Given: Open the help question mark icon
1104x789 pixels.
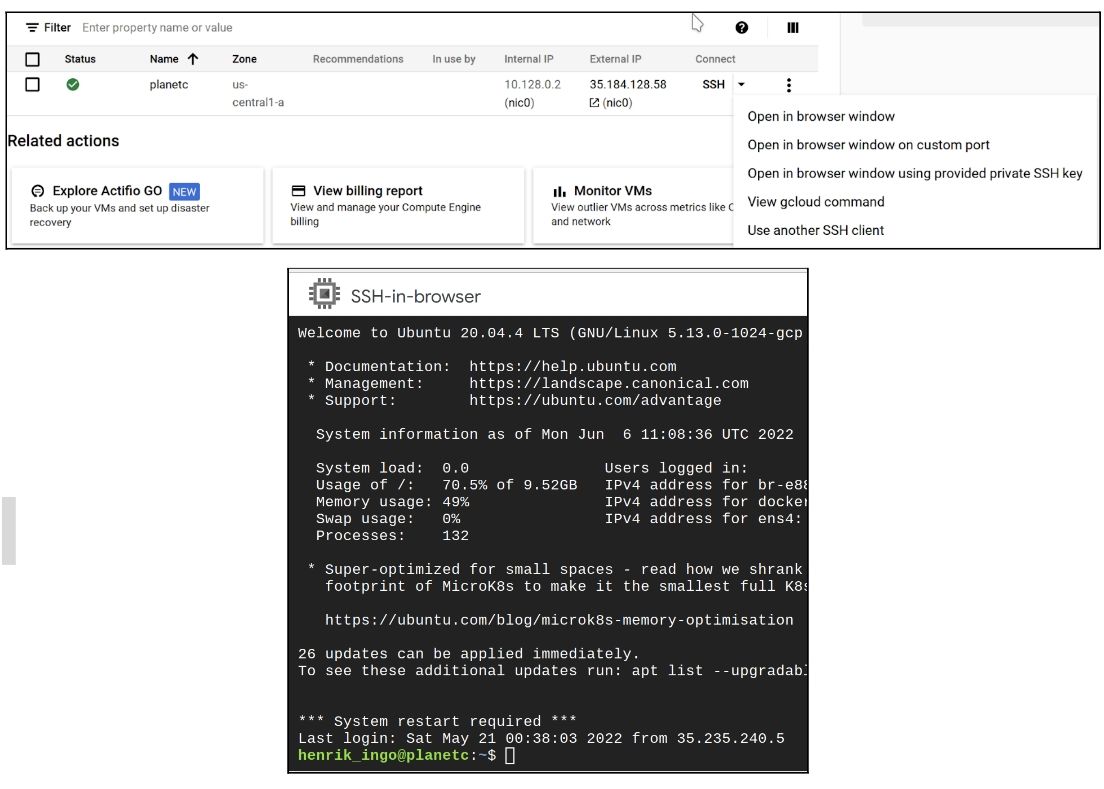Looking at the screenshot, I should (741, 27).
